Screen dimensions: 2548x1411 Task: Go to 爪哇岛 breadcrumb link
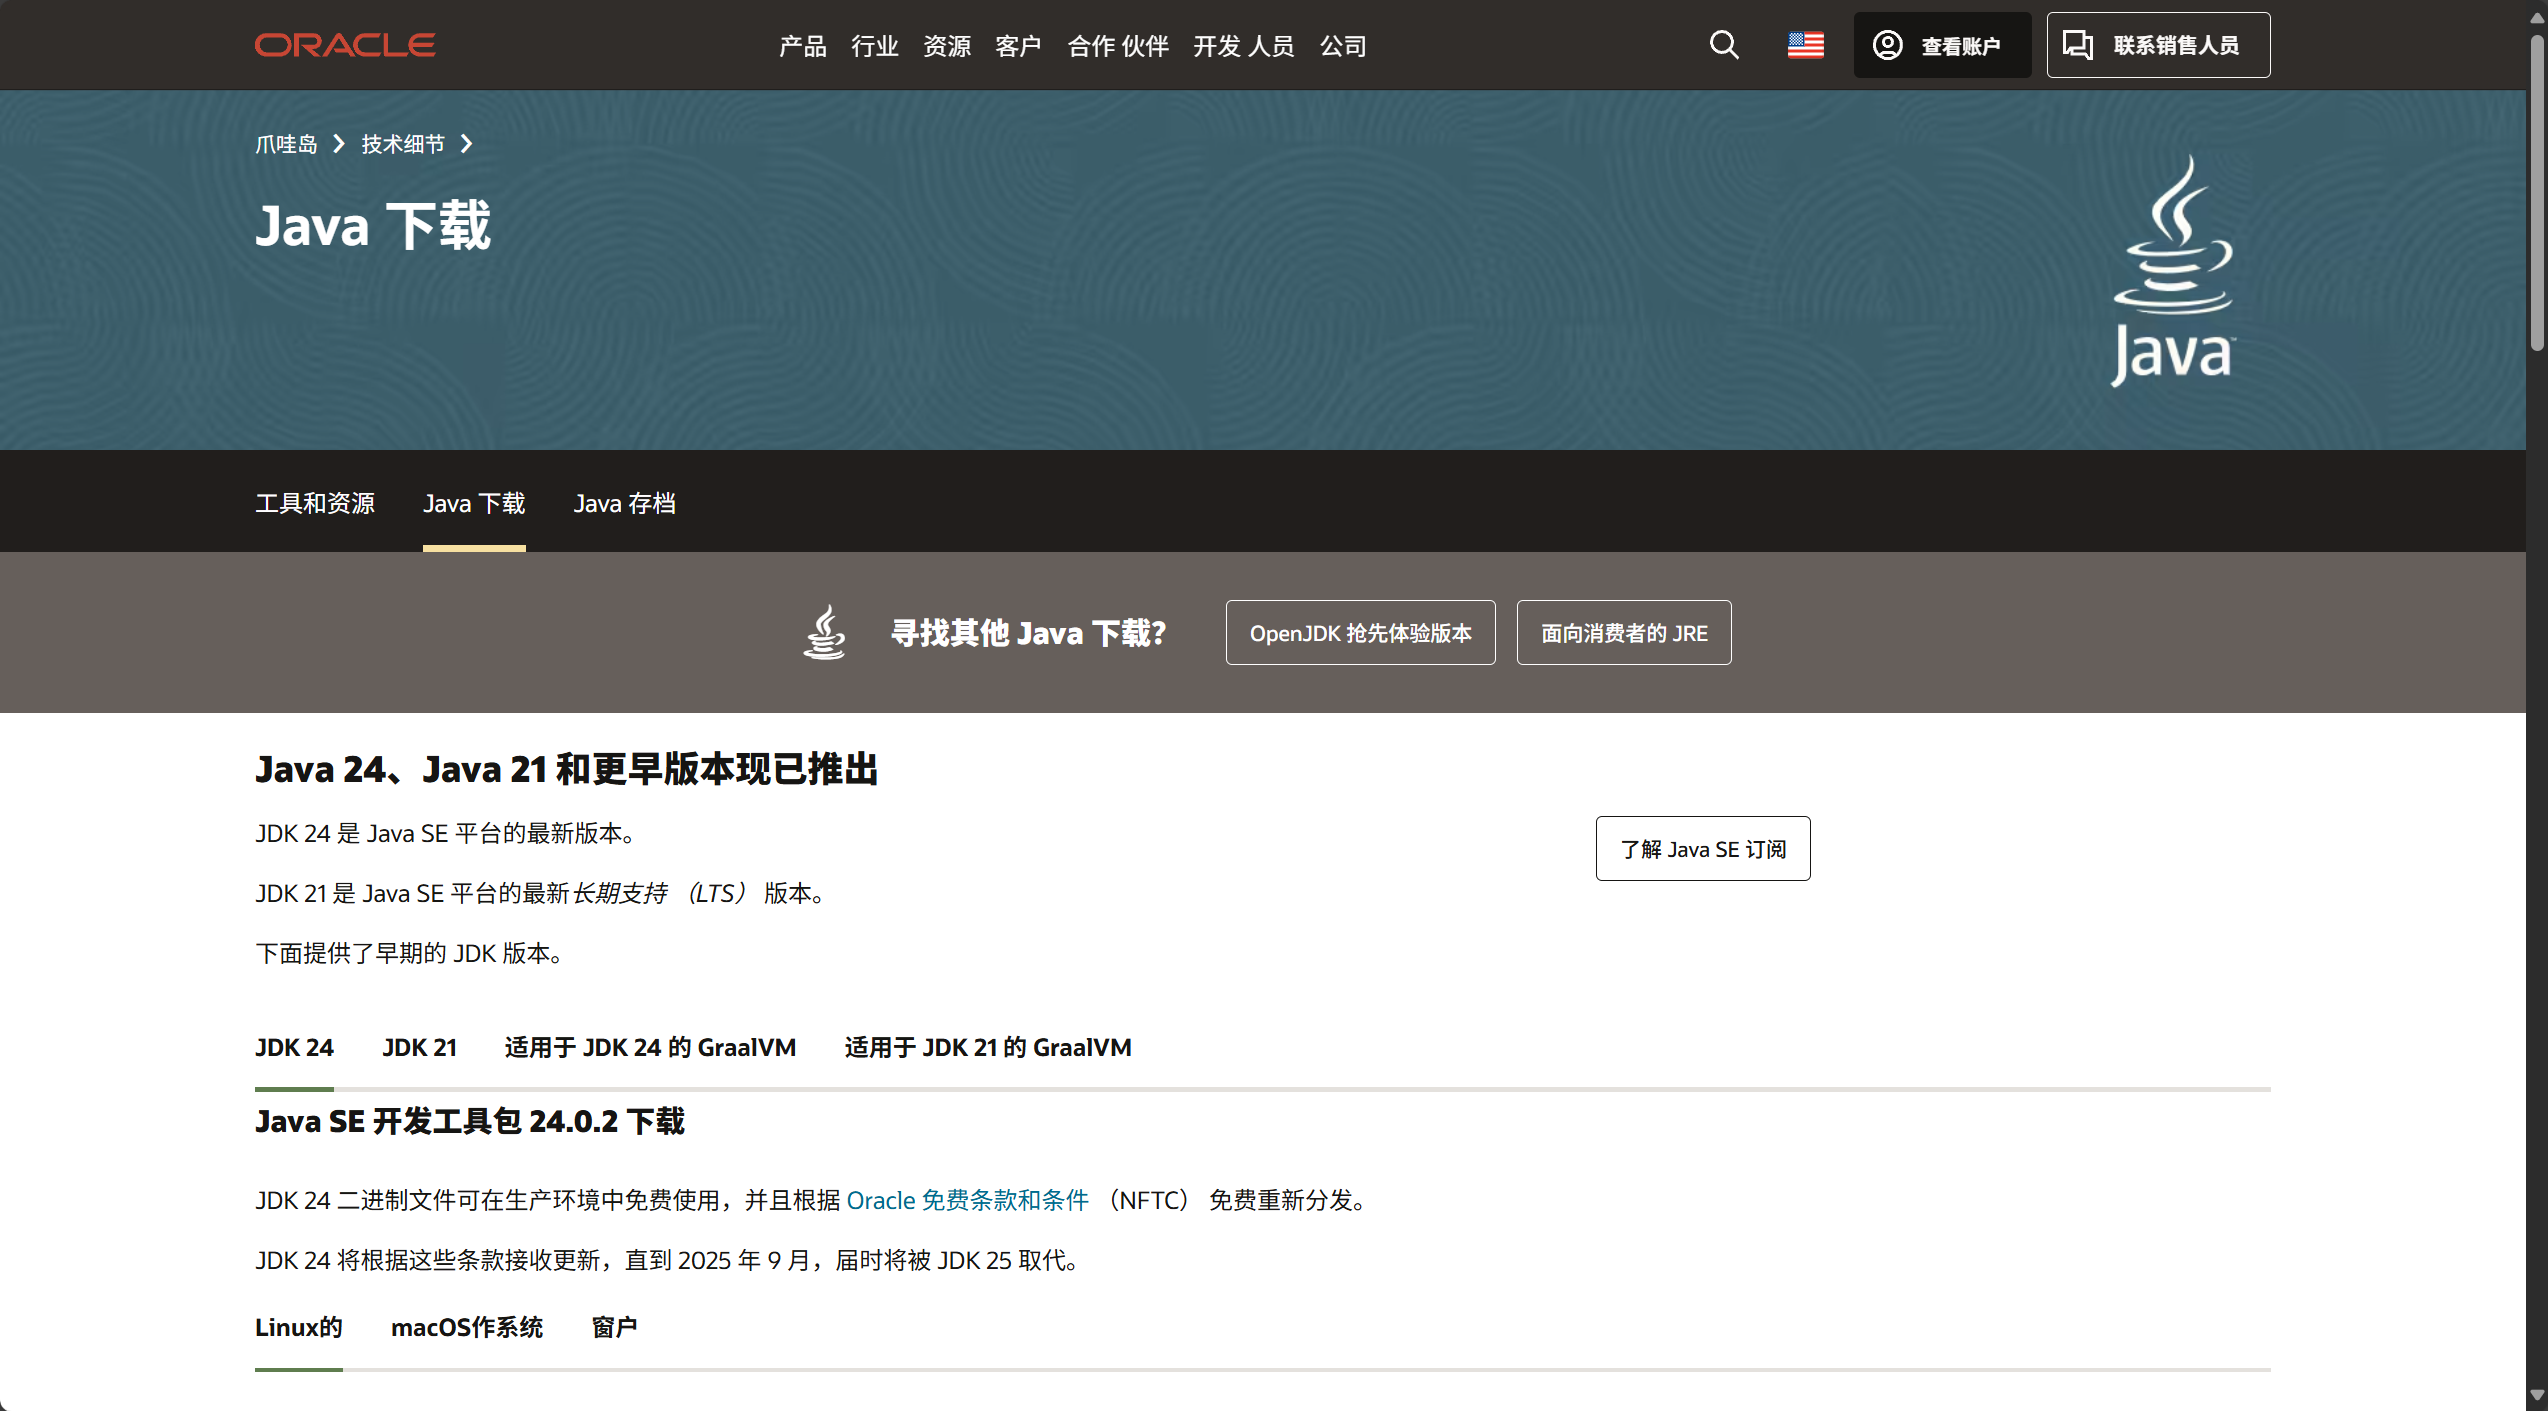click(x=286, y=144)
